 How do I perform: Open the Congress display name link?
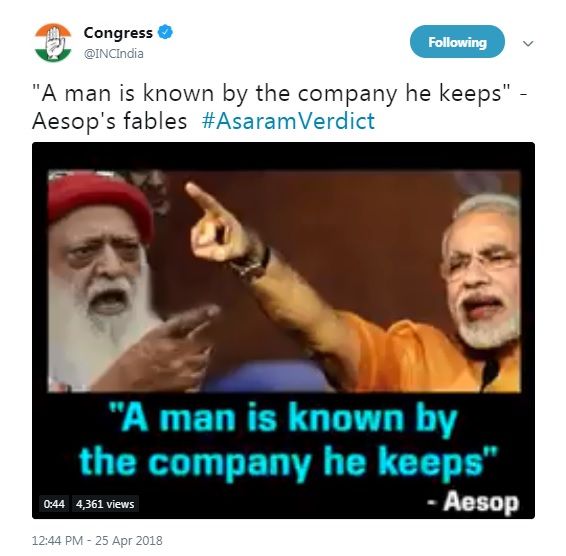pos(118,33)
